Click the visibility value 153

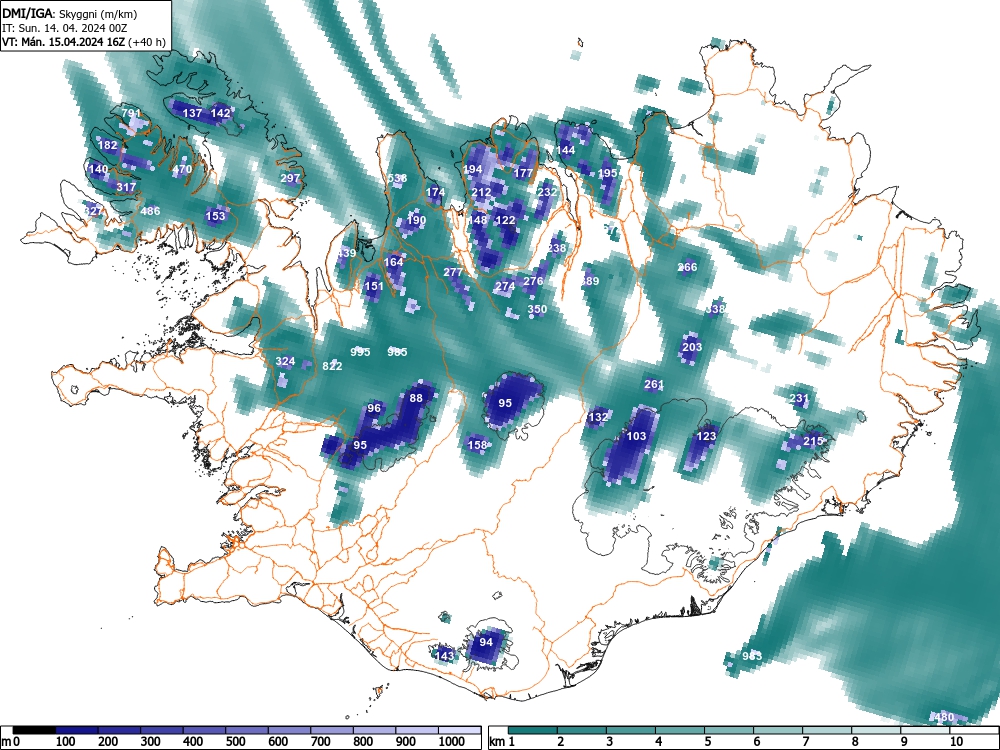(216, 216)
